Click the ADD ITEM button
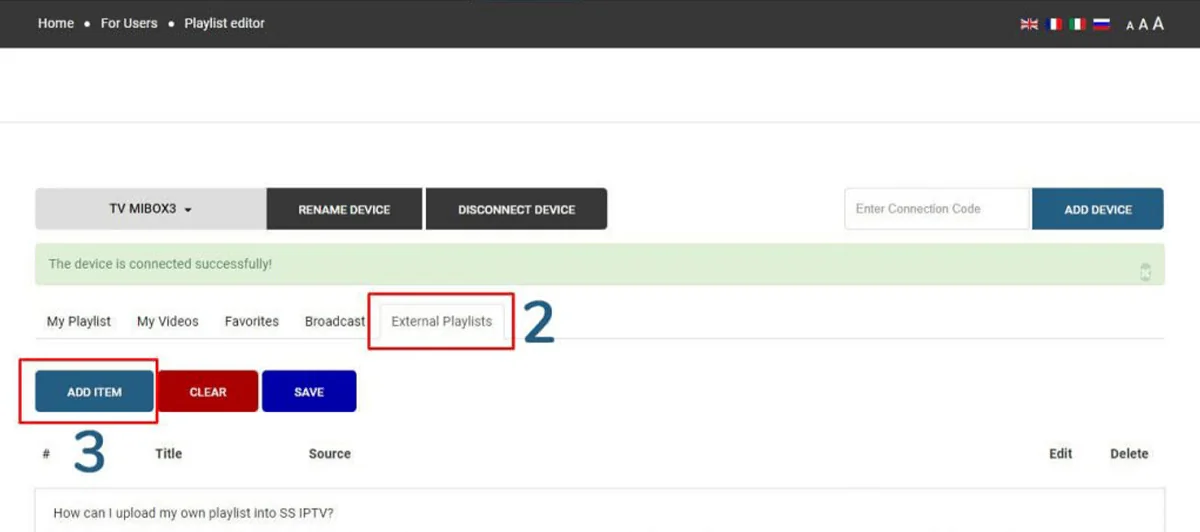The image size is (1200, 532). point(94,392)
